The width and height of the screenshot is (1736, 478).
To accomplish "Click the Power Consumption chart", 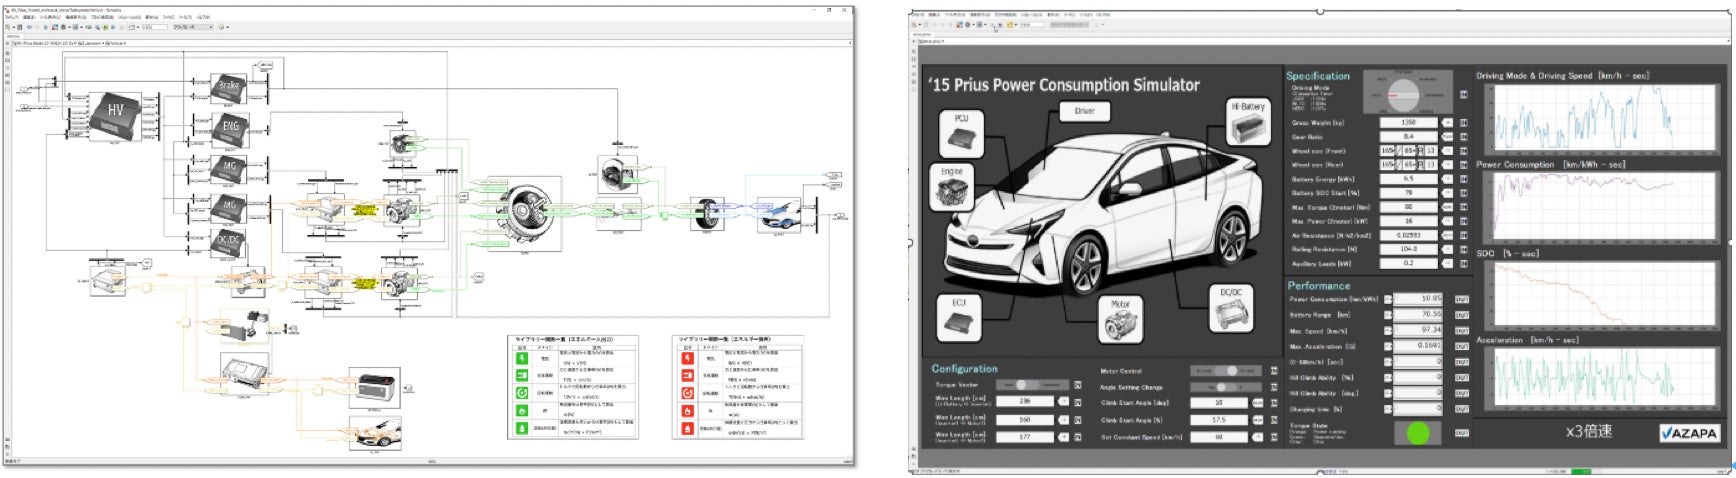I will pos(1601,208).
